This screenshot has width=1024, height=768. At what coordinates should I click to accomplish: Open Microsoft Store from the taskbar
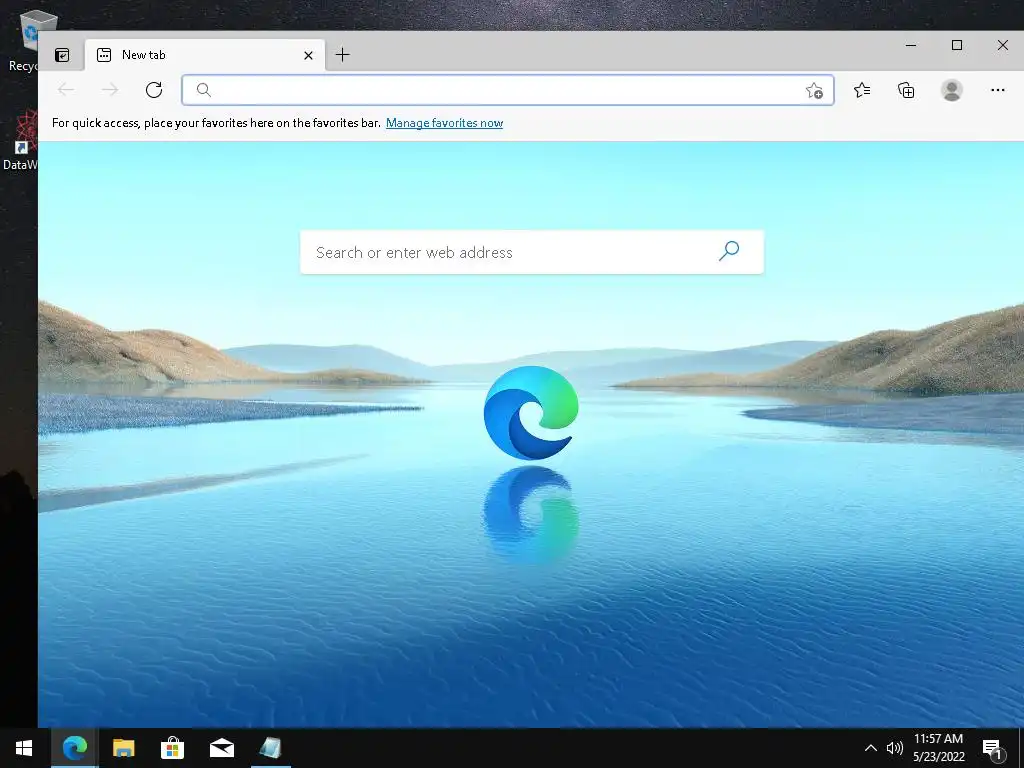pyautogui.click(x=172, y=748)
